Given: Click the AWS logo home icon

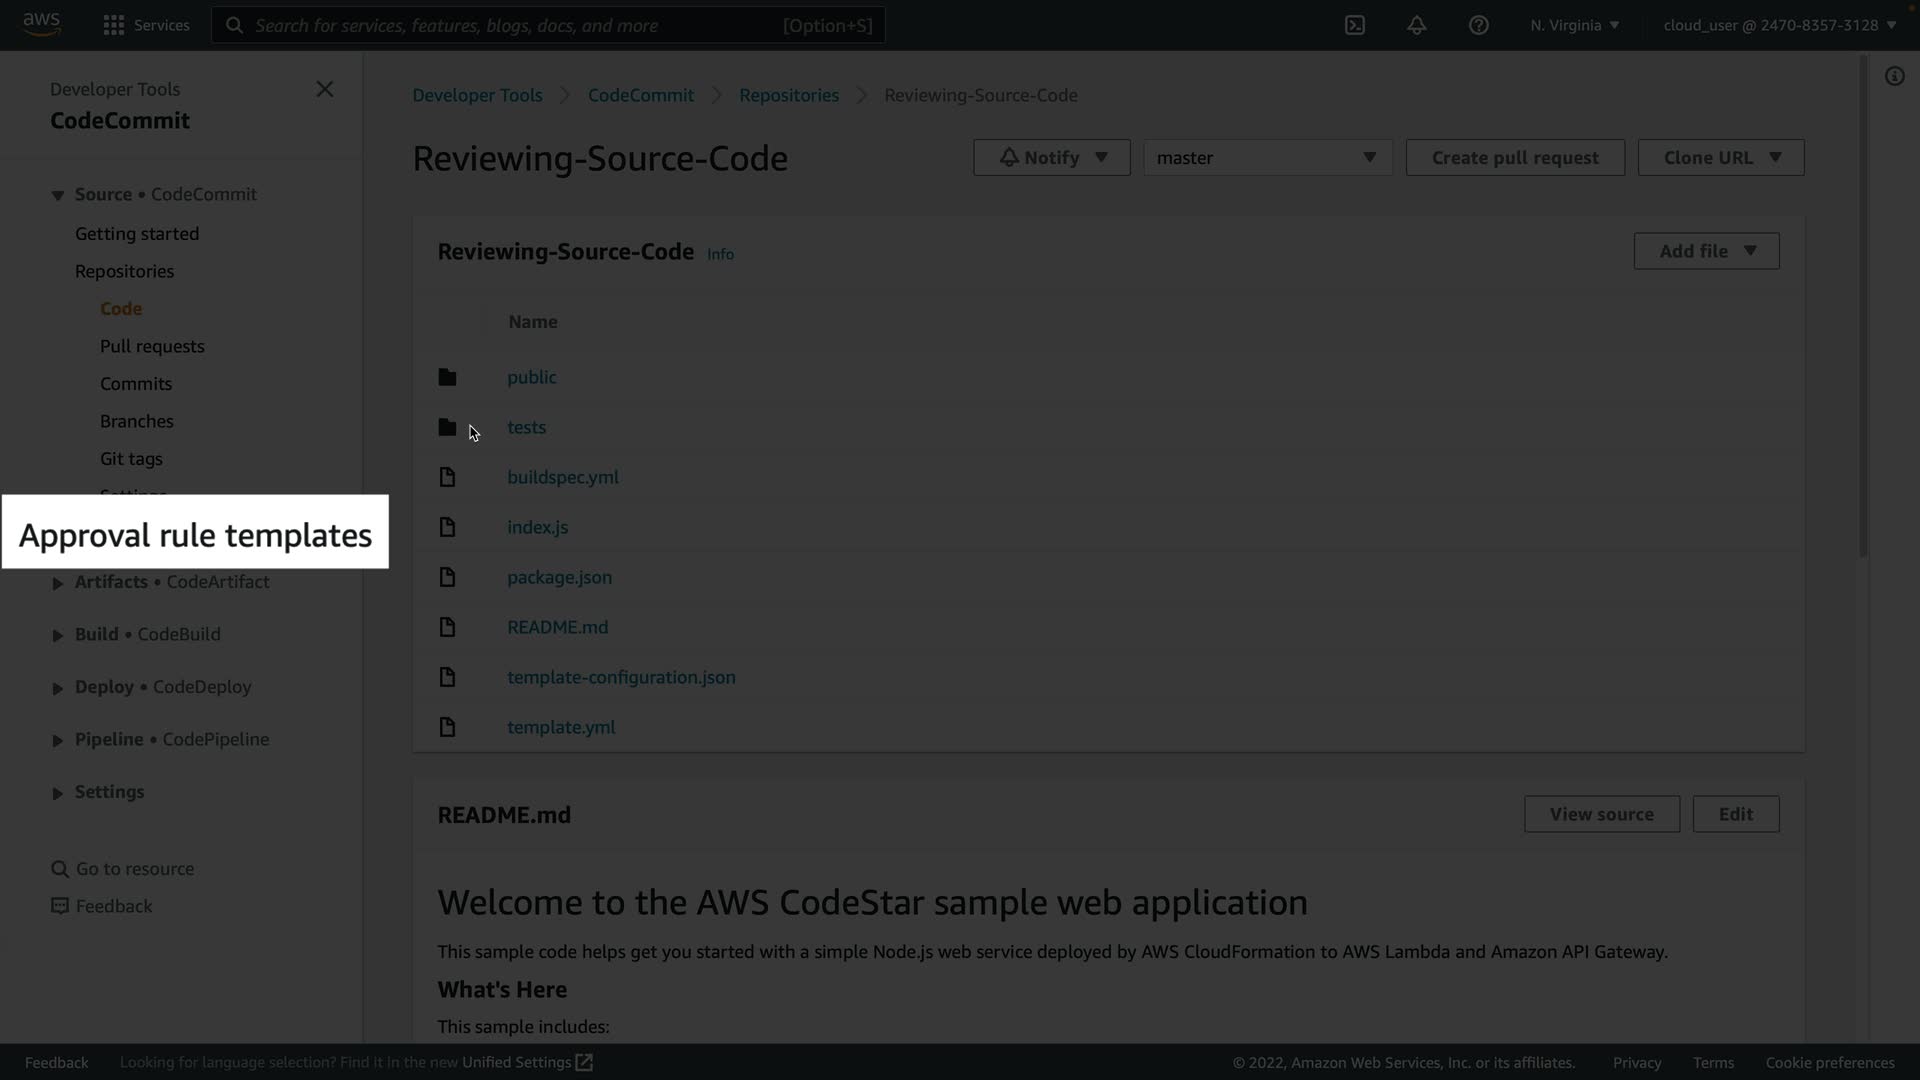Looking at the screenshot, I should coord(41,24).
